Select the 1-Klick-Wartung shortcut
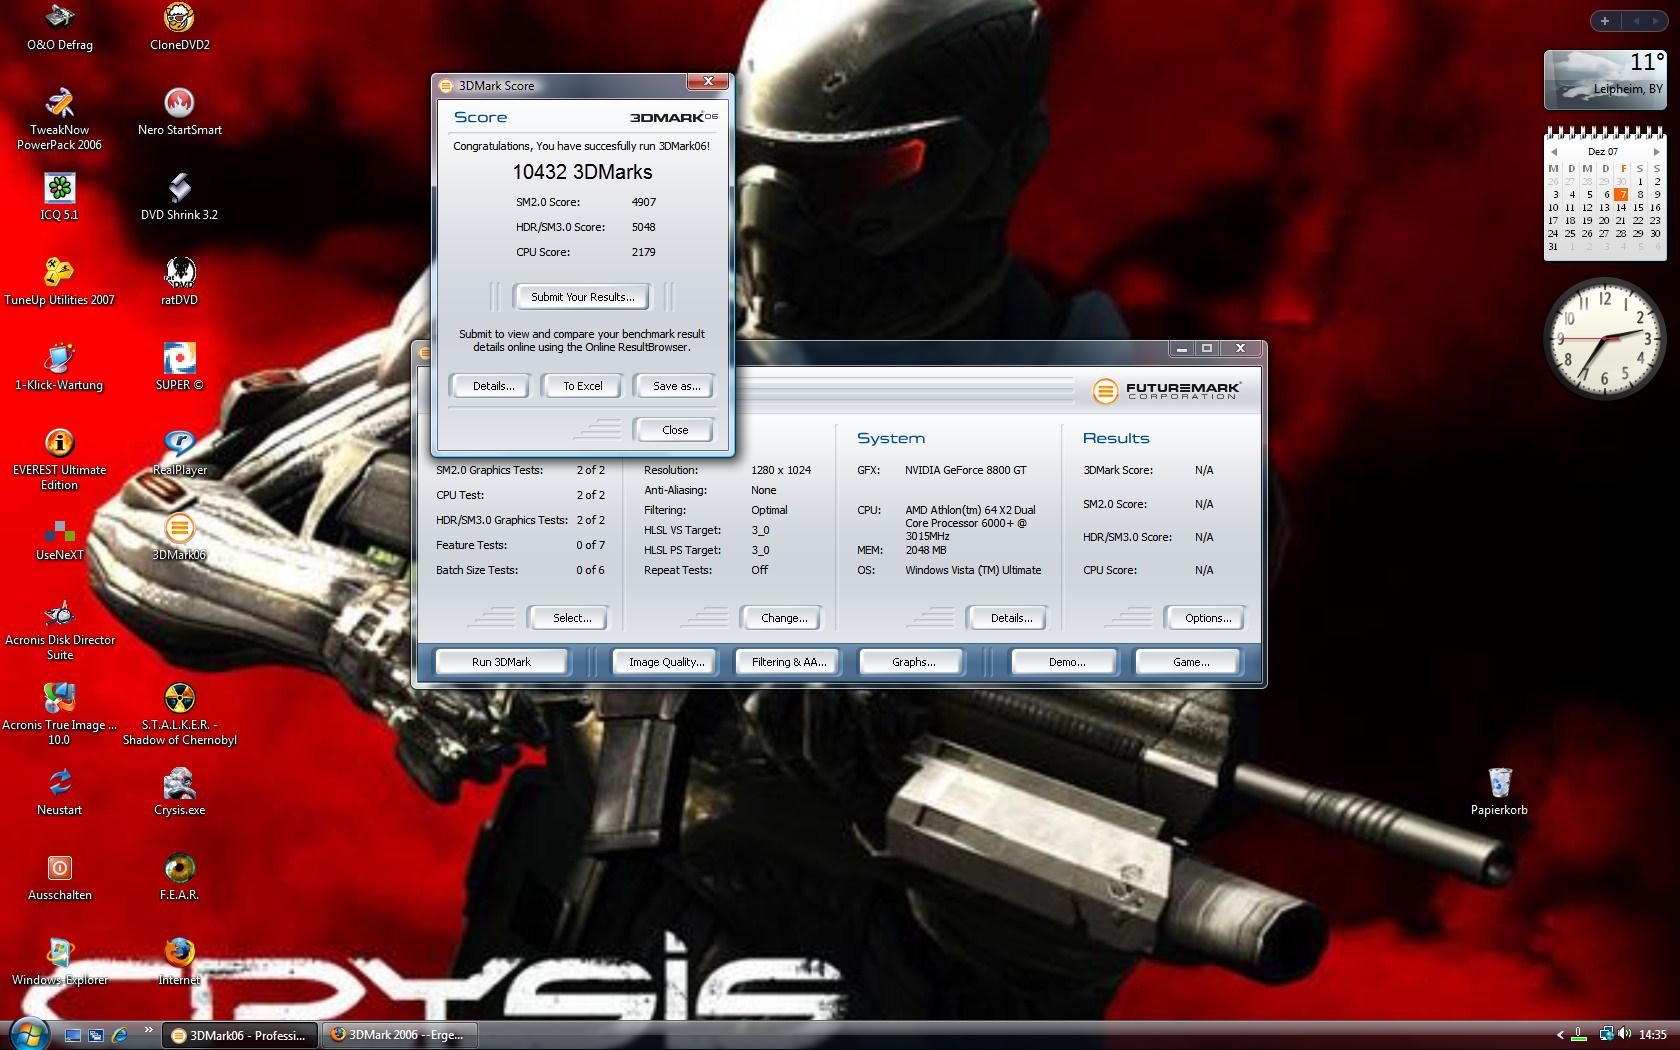This screenshot has height=1050, width=1680. tap(60, 368)
